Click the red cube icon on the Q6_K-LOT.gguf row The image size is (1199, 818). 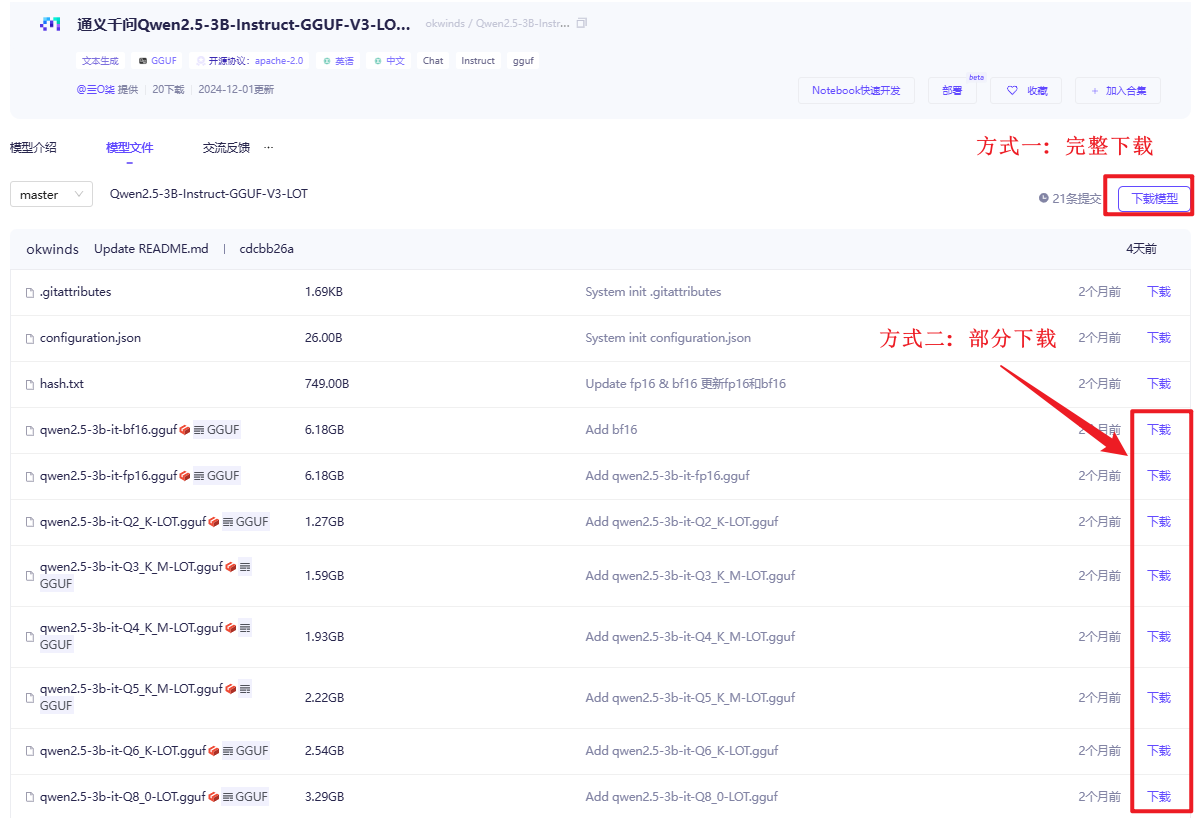[213, 751]
